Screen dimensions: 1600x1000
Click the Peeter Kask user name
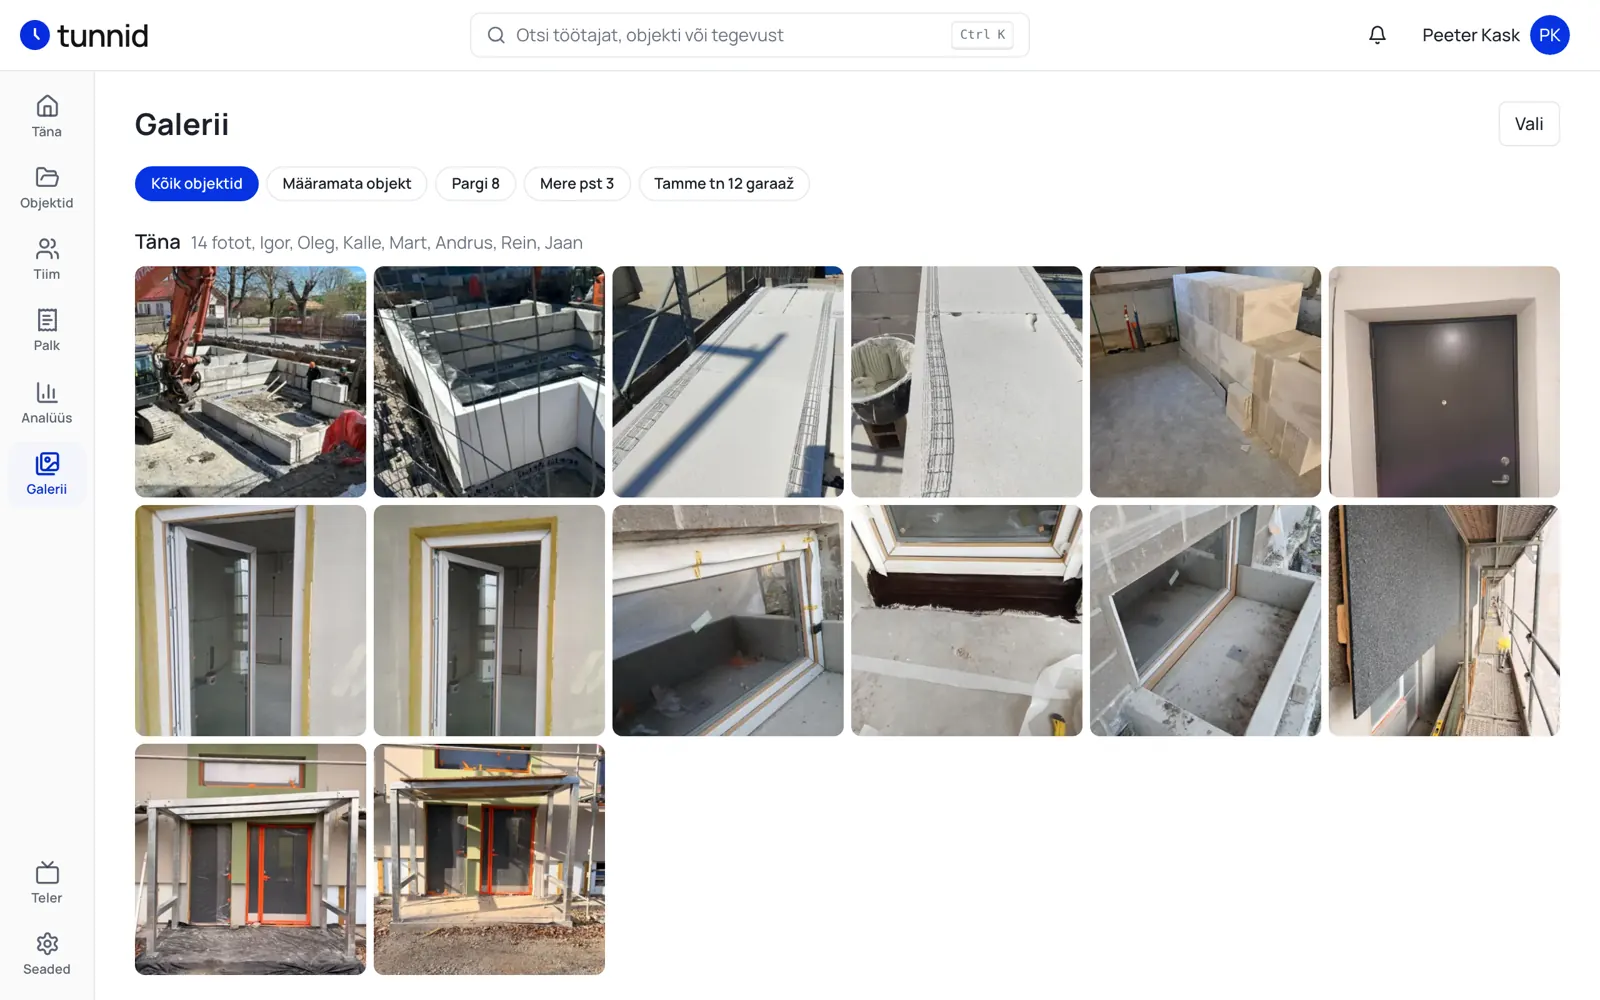[x=1471, y=35]
